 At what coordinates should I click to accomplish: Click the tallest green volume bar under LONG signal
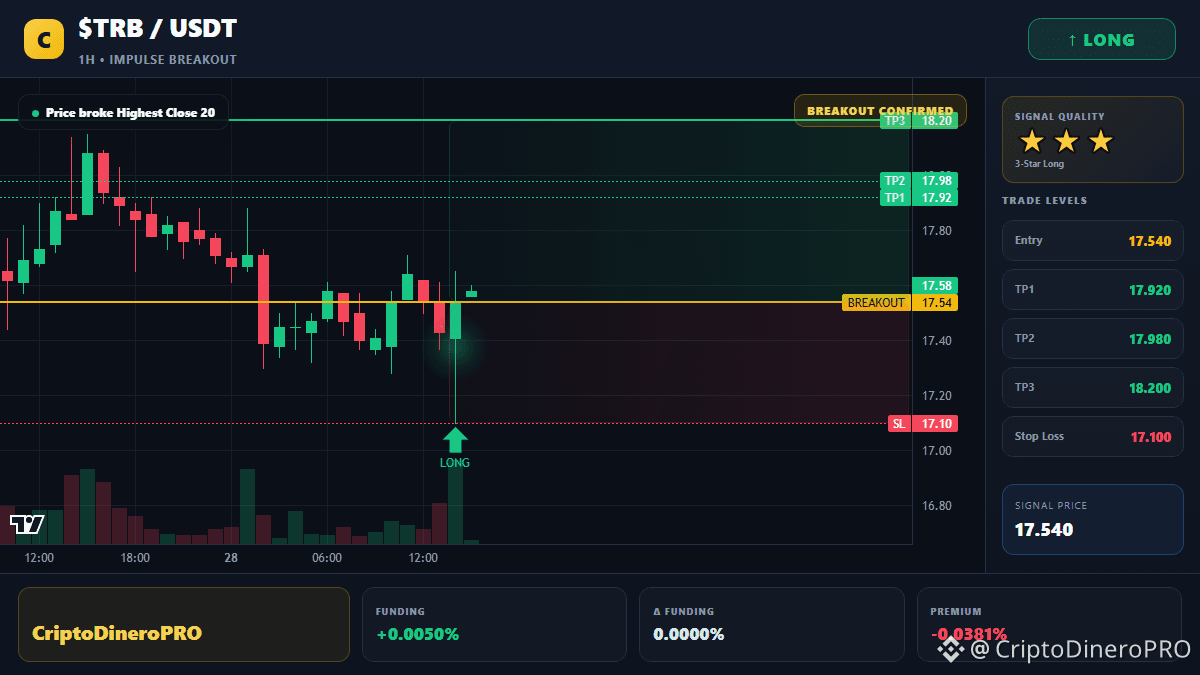[x=455, y=507]
